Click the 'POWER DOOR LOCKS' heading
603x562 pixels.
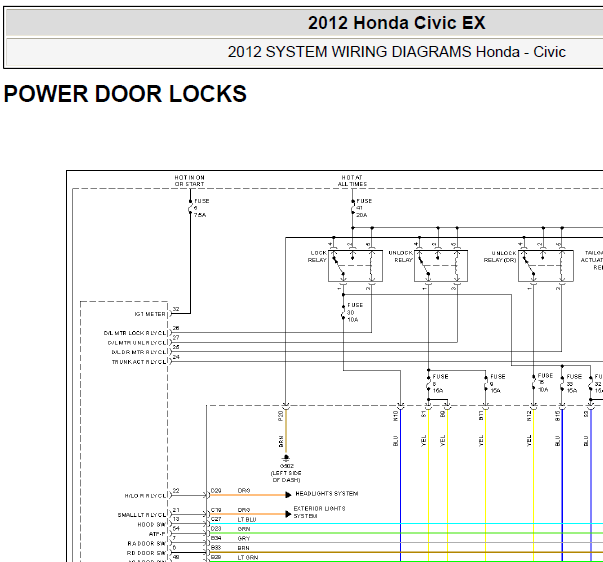point(125,94)
